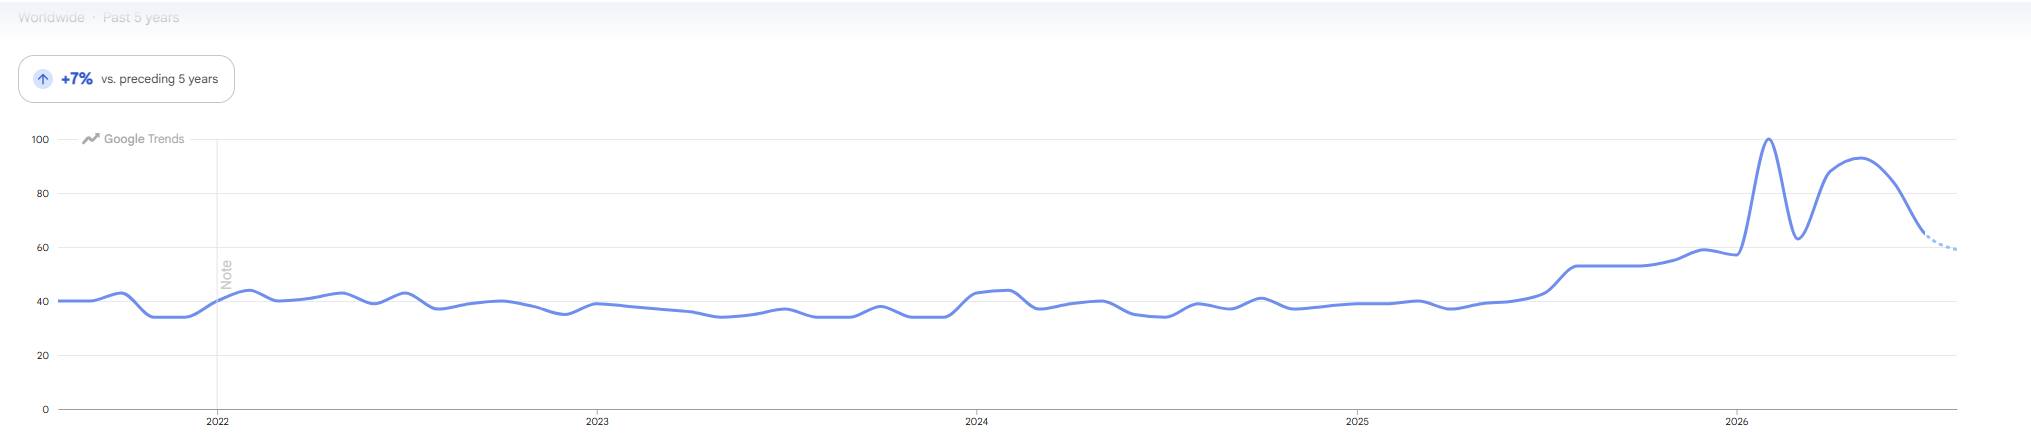Select the 2025 label on x-axis
2031x446 pixels.
pyautogui.click(x=1357, y=422)
